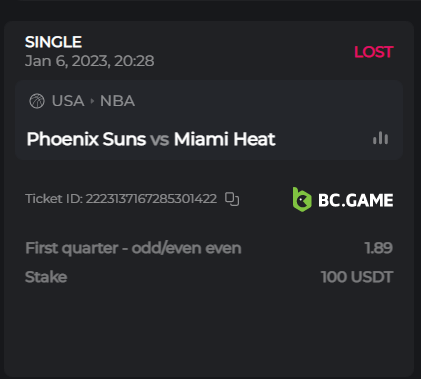Click the BC.GAME brand text
Image resolution: width=421 pixels, height=379 pixels.
pos(356,200)
